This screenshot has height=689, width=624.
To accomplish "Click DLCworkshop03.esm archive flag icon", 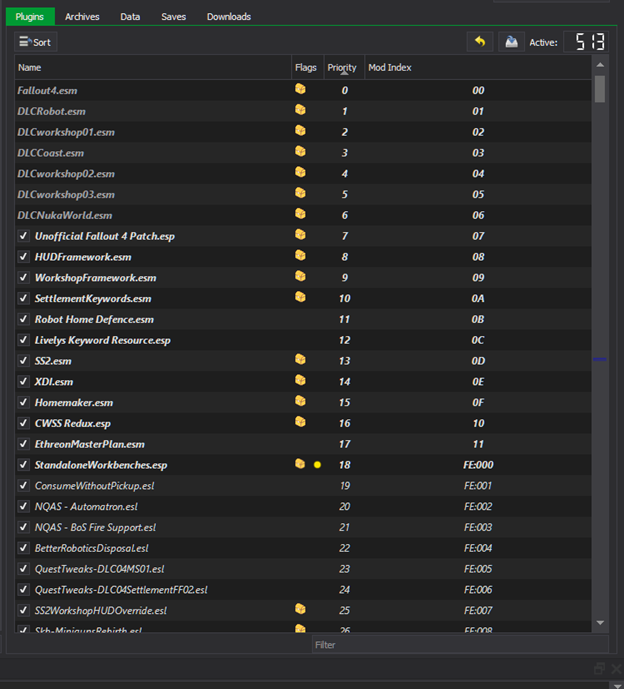I will tap(300, 193).
